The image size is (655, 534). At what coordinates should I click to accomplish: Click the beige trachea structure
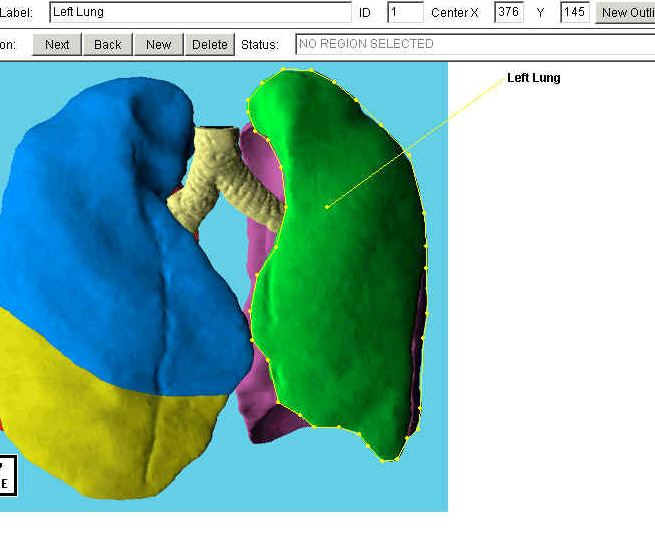point(225,180)
